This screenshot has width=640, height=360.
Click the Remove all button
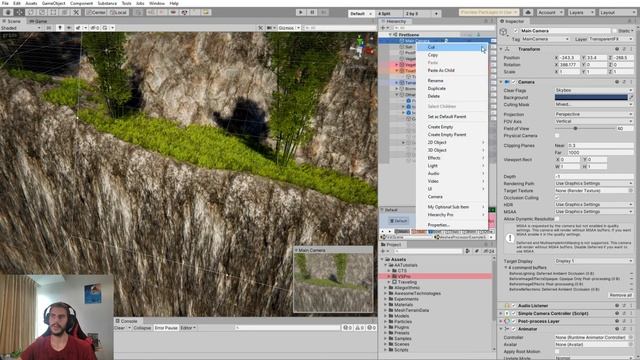(x=621, y=295)
